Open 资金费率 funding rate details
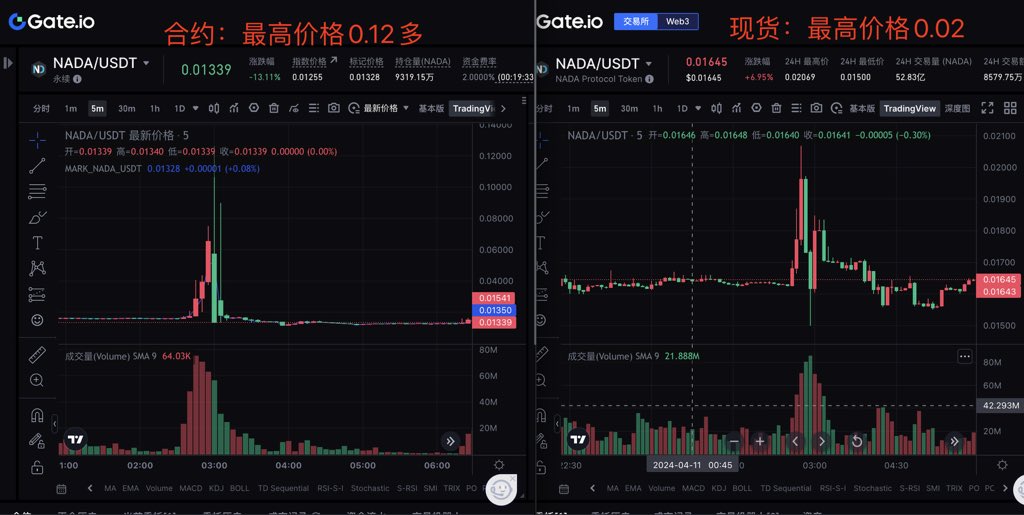 click(479, 62)
